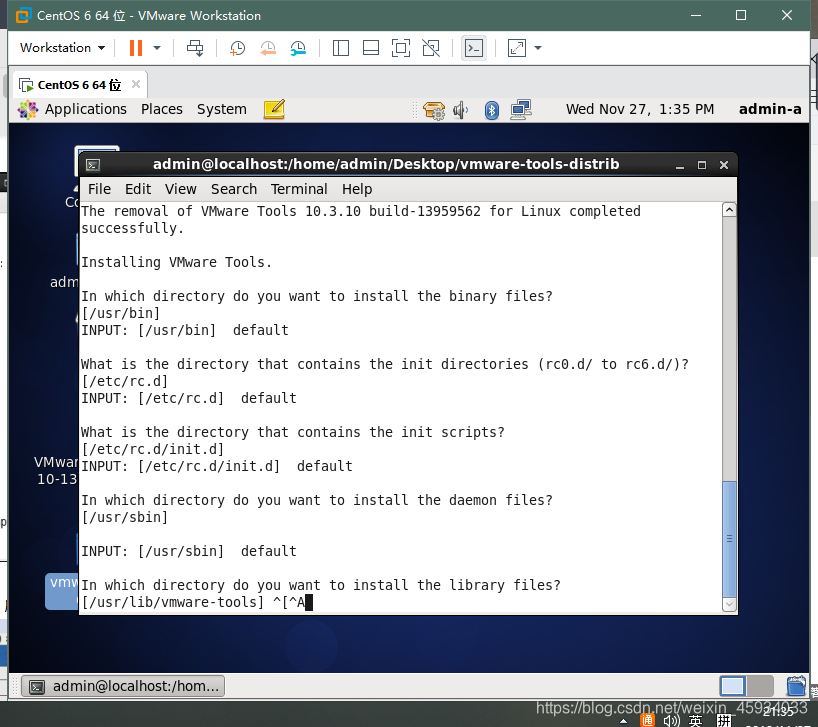Toggle the library sidebar panel
Viewport: 818px width, 727px height.
pos(341,48)
